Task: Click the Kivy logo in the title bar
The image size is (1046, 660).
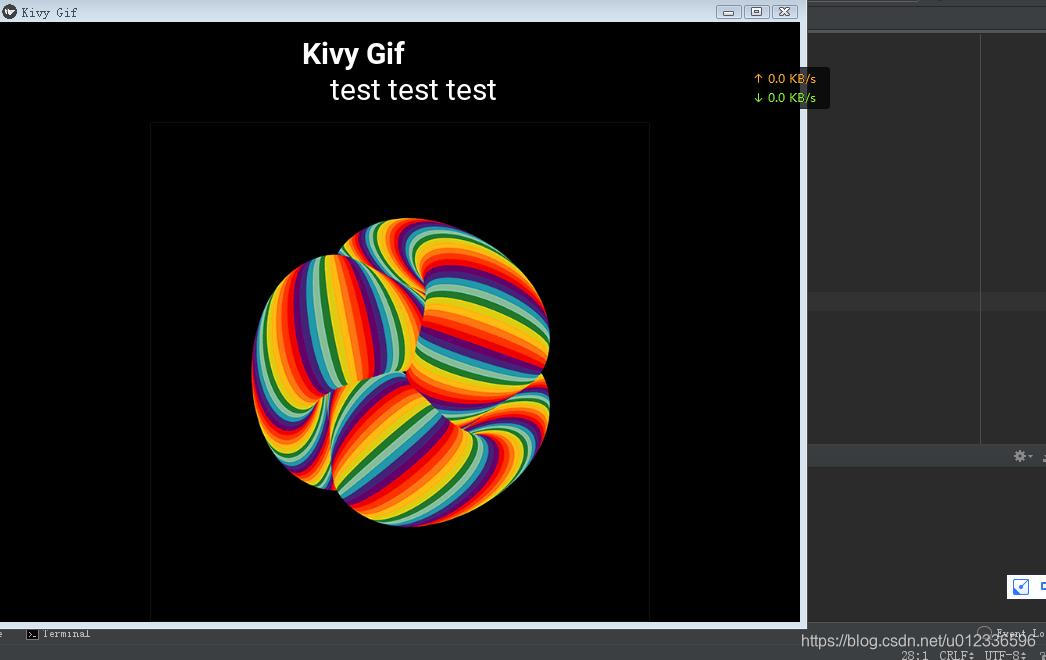Action: click(10, 11)
